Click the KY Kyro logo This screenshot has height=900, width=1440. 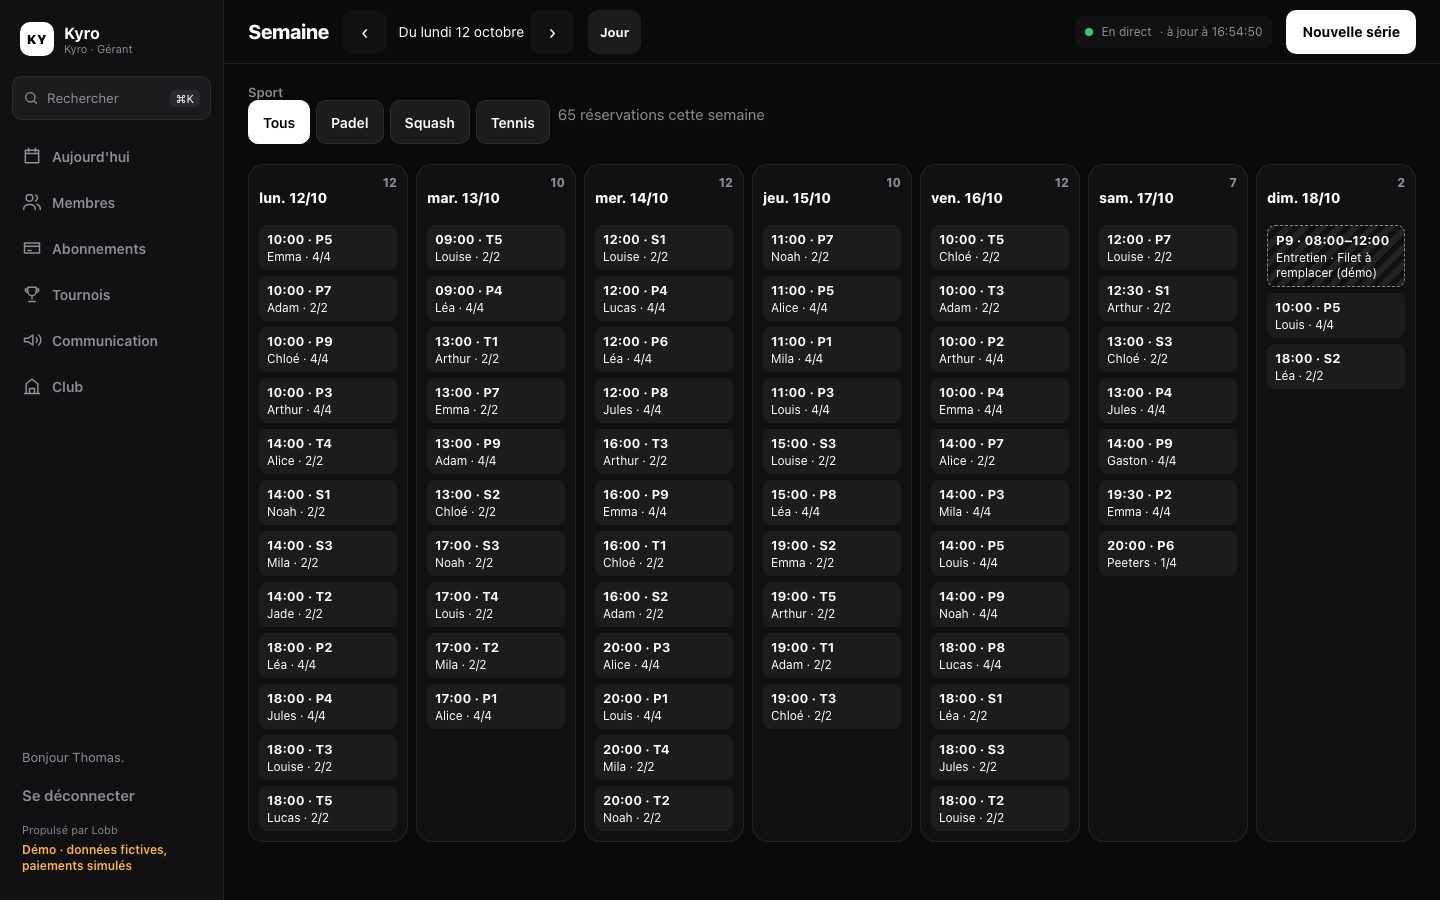tap(37, 39)
